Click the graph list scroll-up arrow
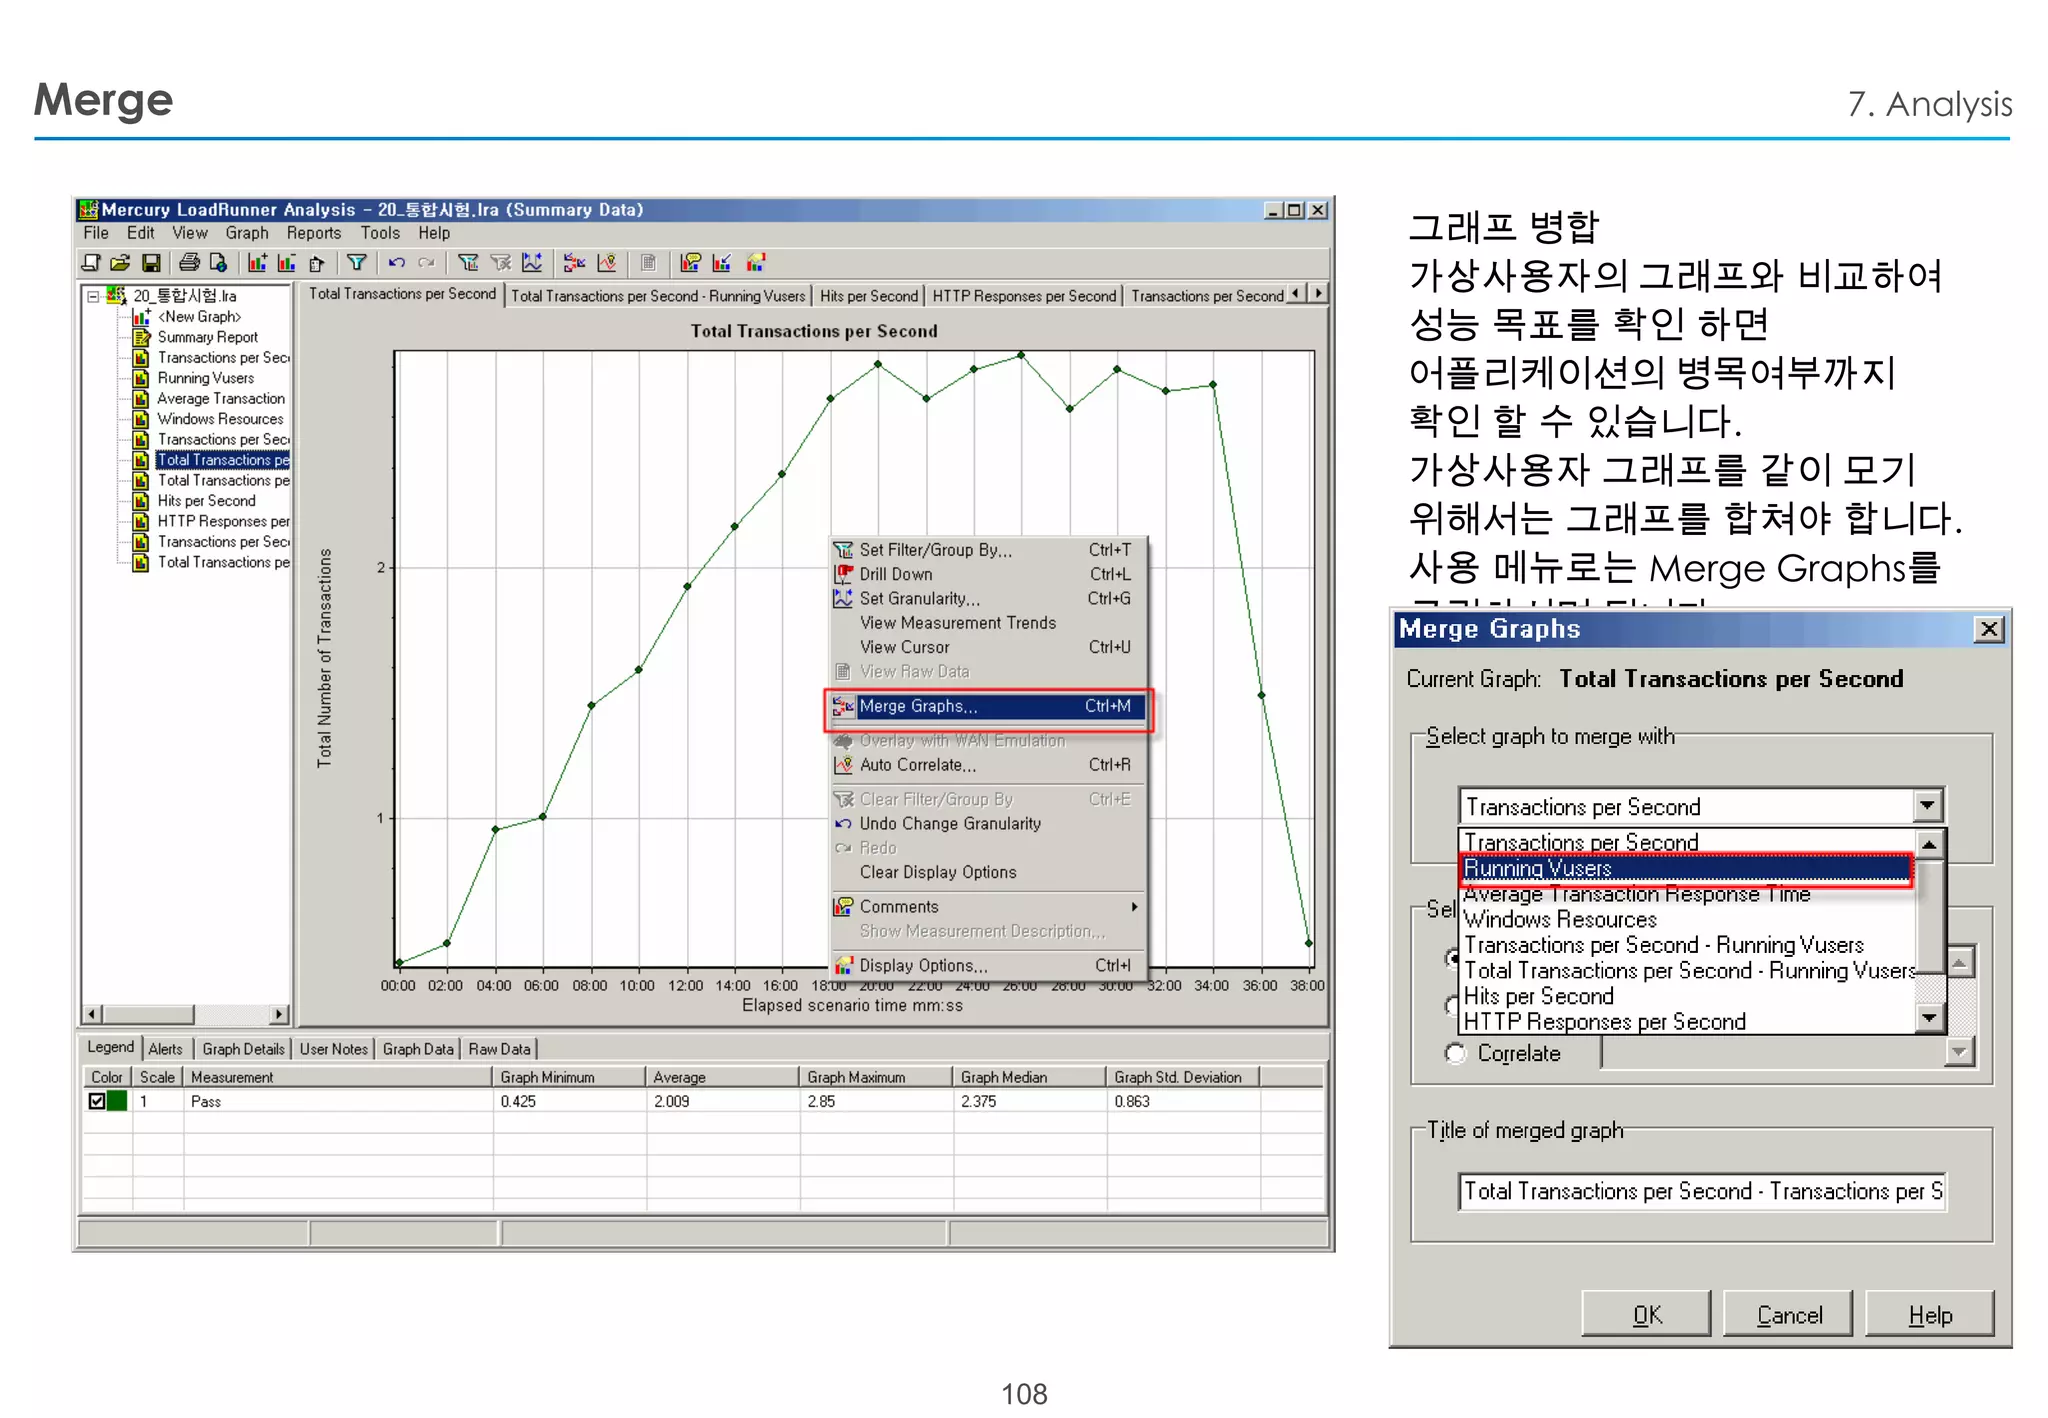The height and width of the screenshot is (1418, 2048). (x=1929, y=844)
